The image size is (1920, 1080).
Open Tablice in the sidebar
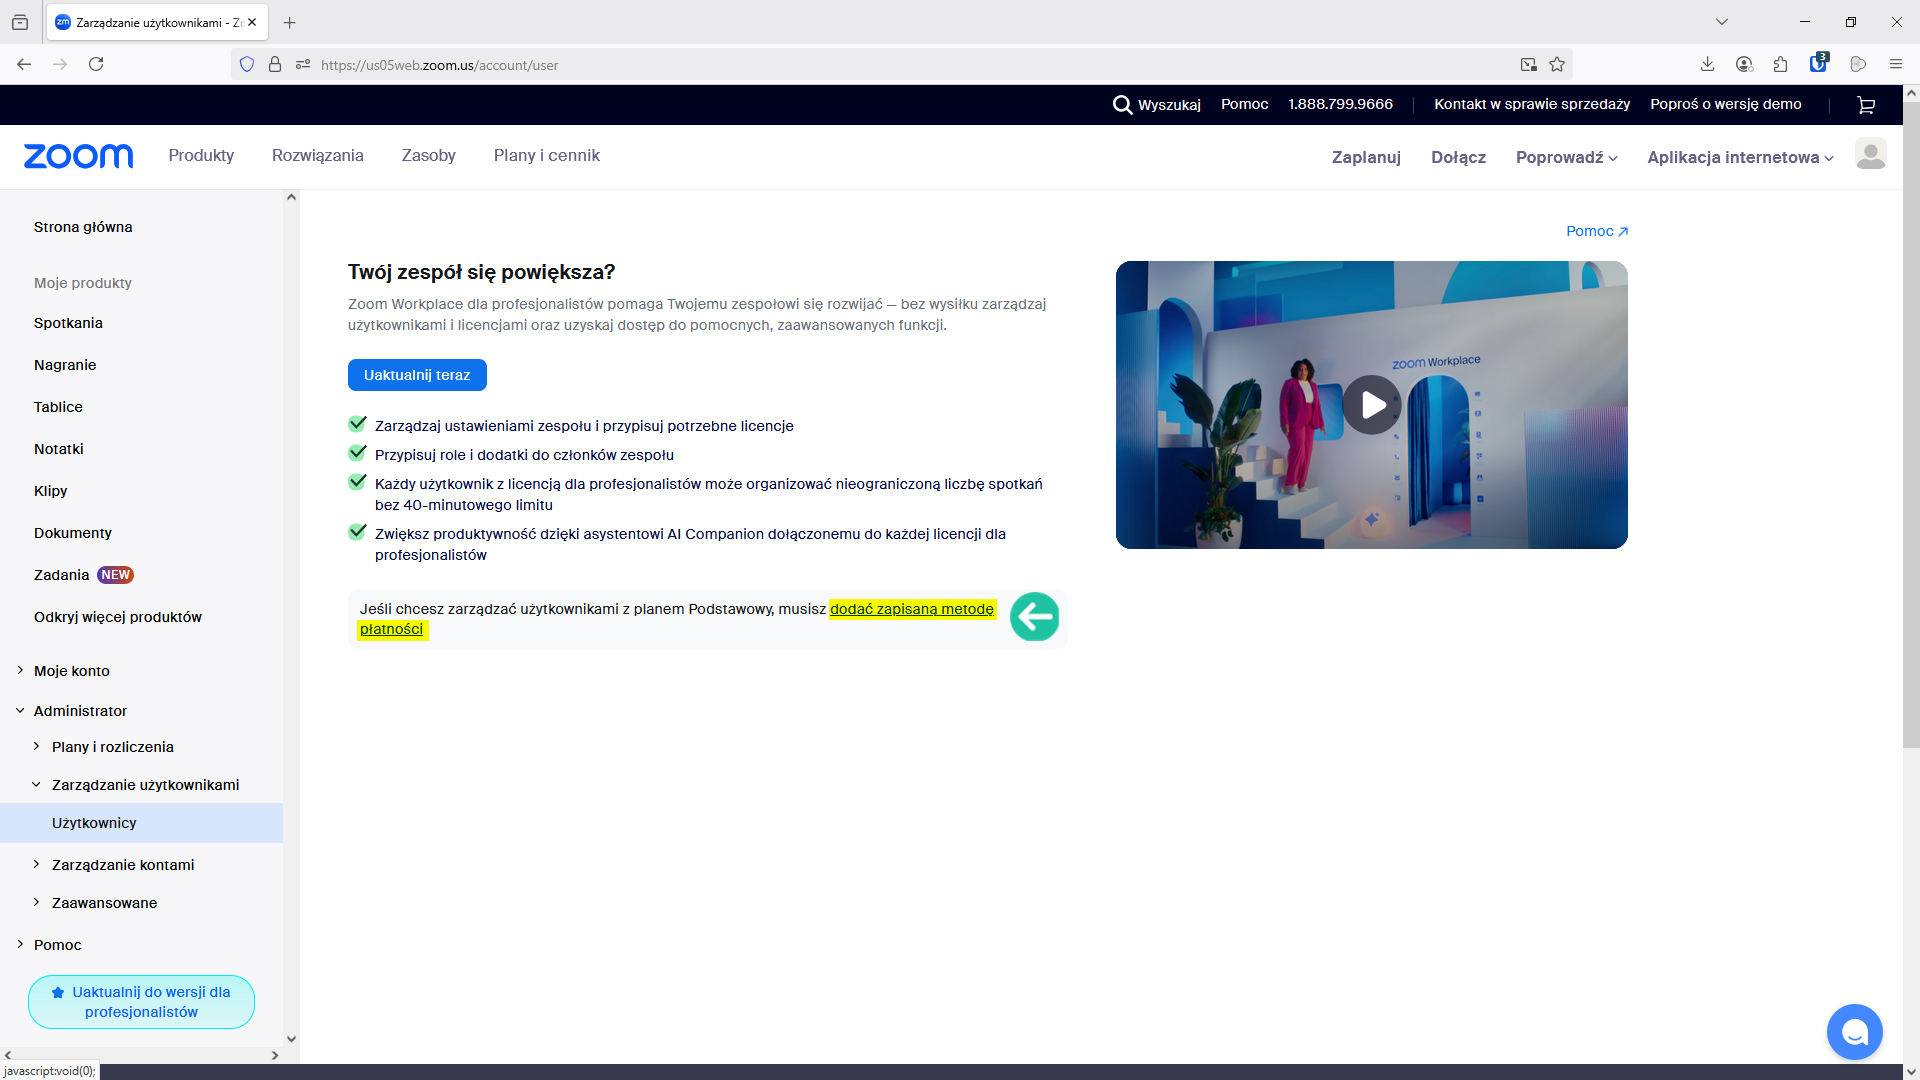58,407
